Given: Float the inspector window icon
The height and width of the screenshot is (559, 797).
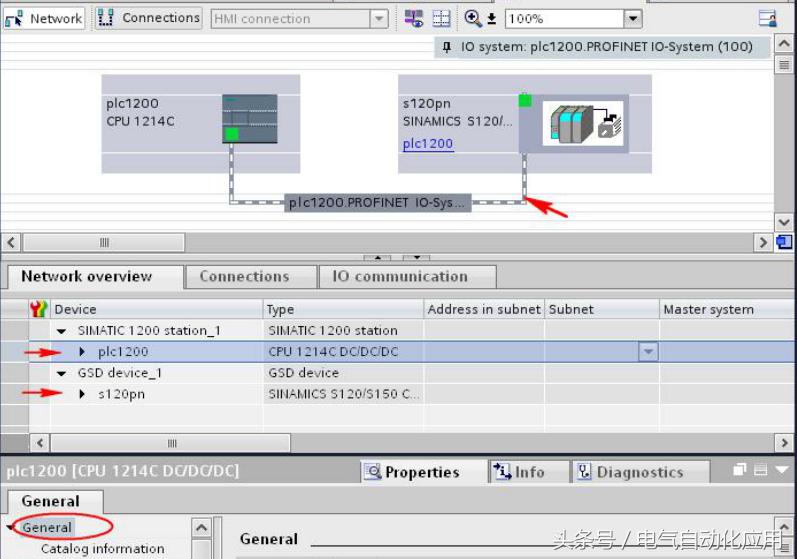Looking at the screenshot, I should coord(740,470).
